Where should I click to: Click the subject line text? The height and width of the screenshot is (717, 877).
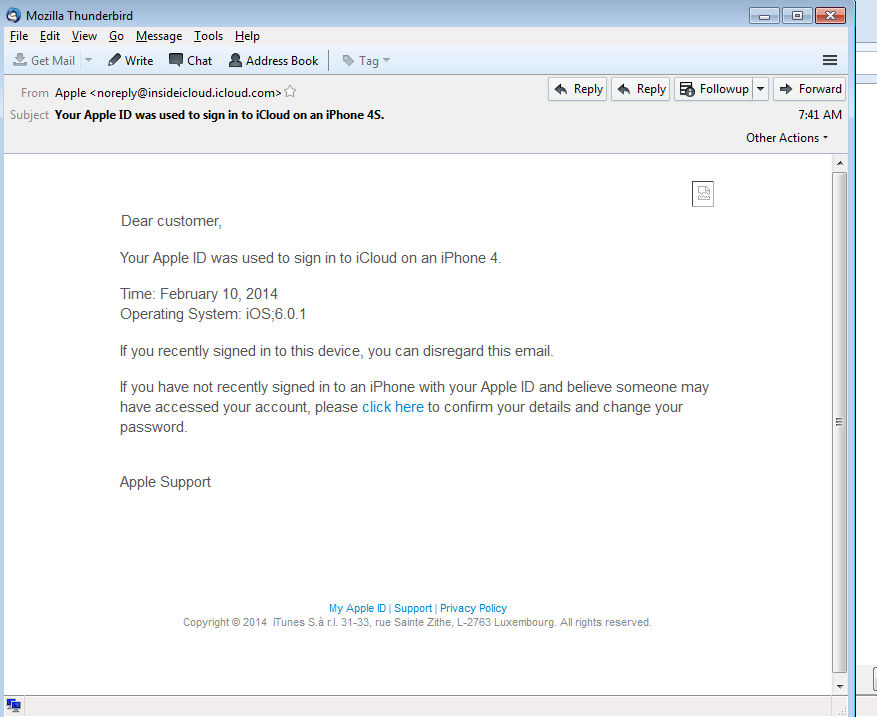(x=219, y=115)
